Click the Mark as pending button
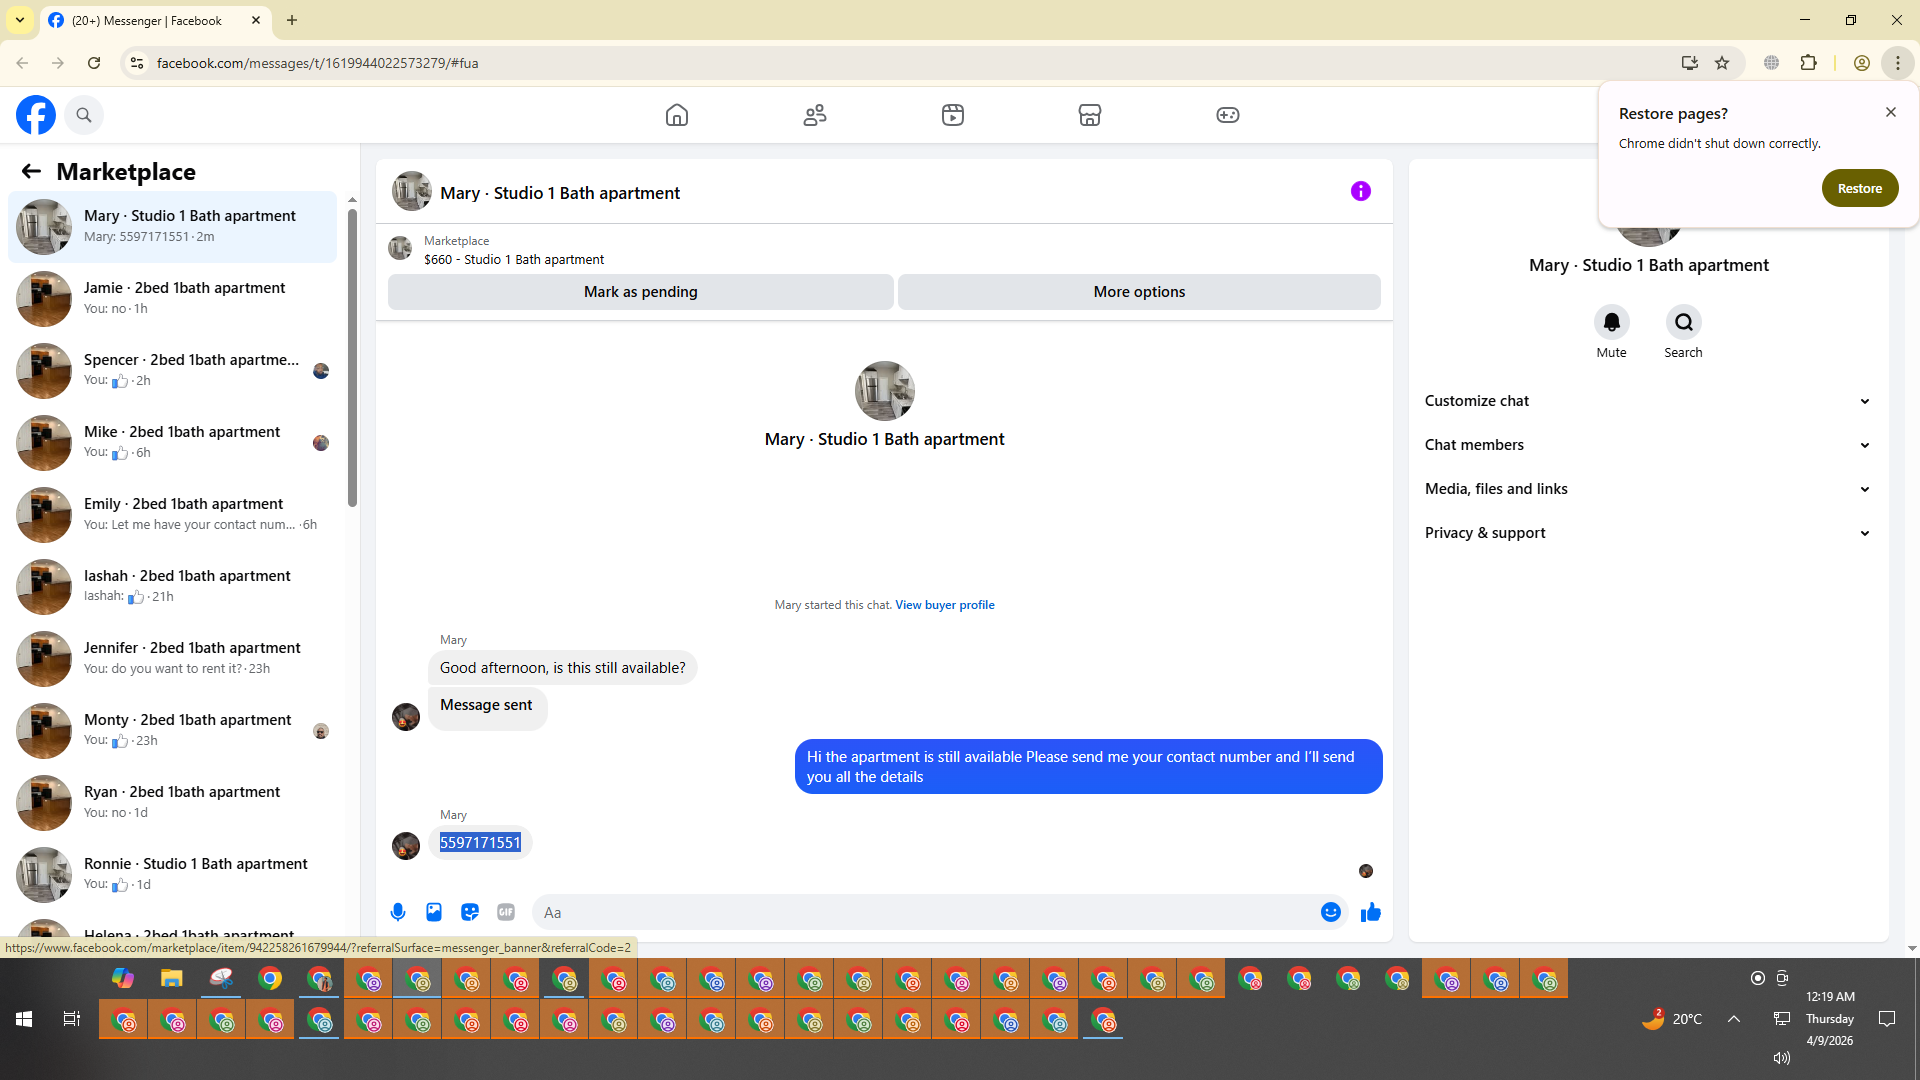The height and width of the screenshot is (1080, 1920). point(640,292)
